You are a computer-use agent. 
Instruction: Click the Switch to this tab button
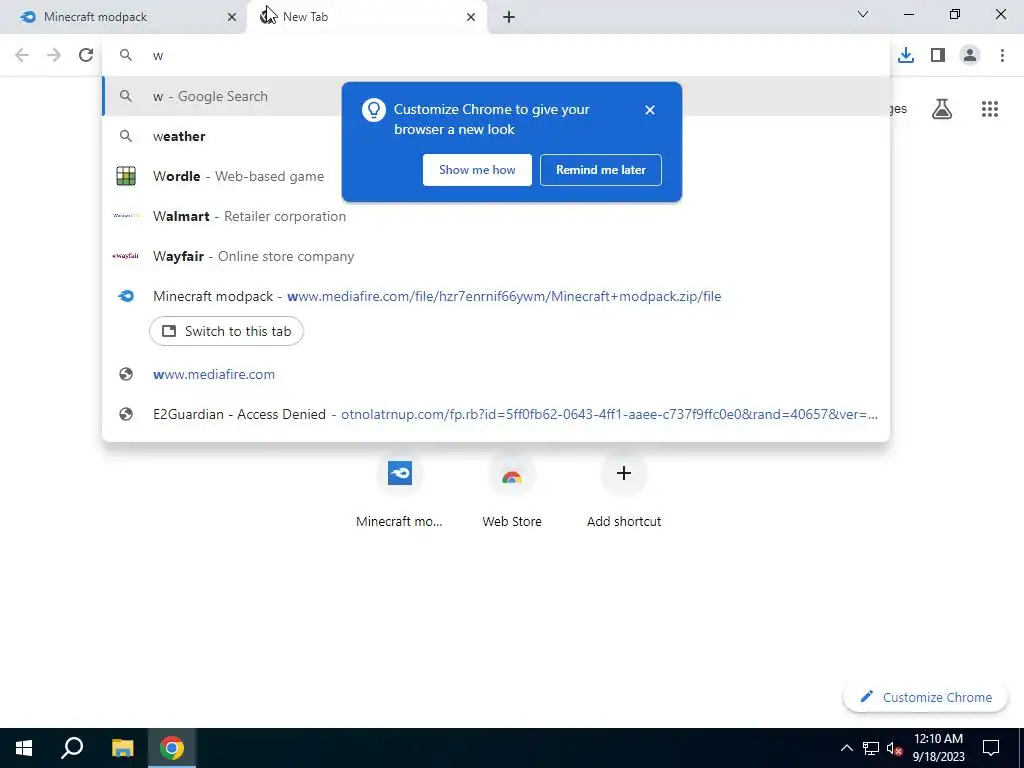pos(226,331)
